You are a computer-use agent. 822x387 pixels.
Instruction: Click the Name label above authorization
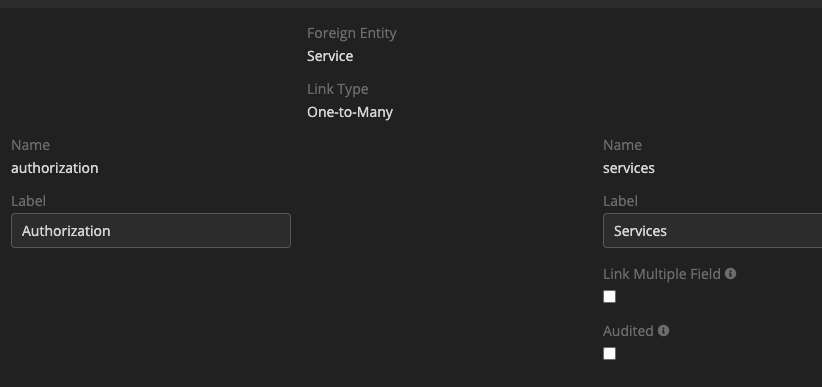pyautogui.click(x=30, y=145)
